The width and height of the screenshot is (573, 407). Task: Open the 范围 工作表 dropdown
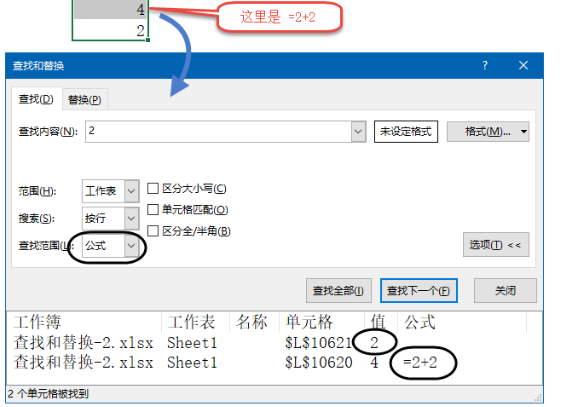click(110, 191)
